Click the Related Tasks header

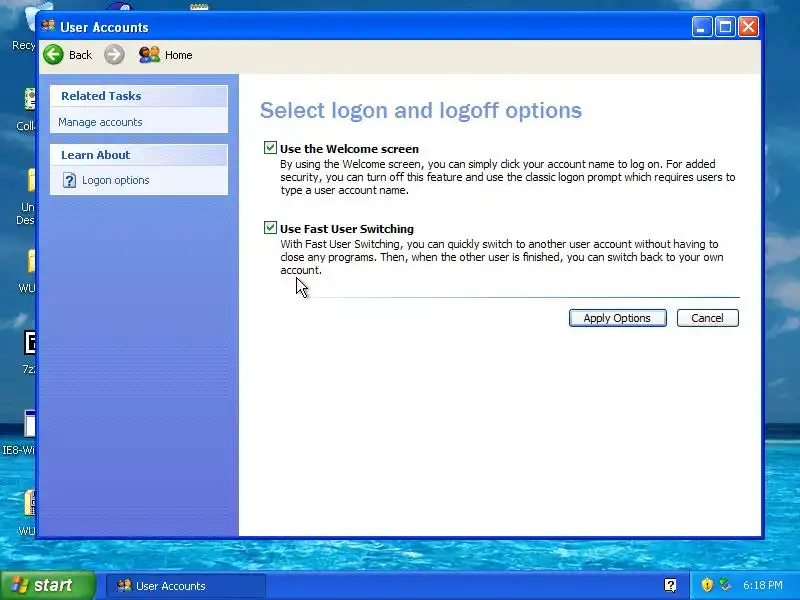point(139,96)
